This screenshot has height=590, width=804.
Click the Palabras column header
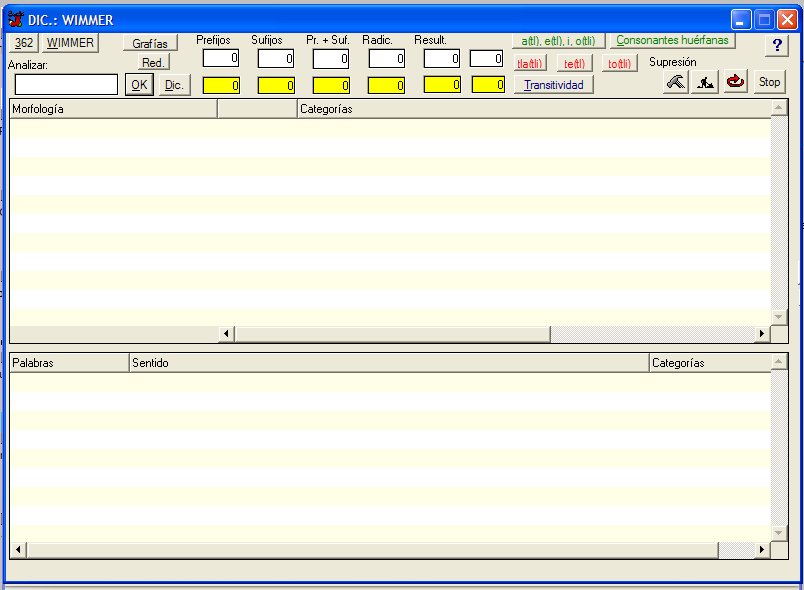click(x=69, y=362)
